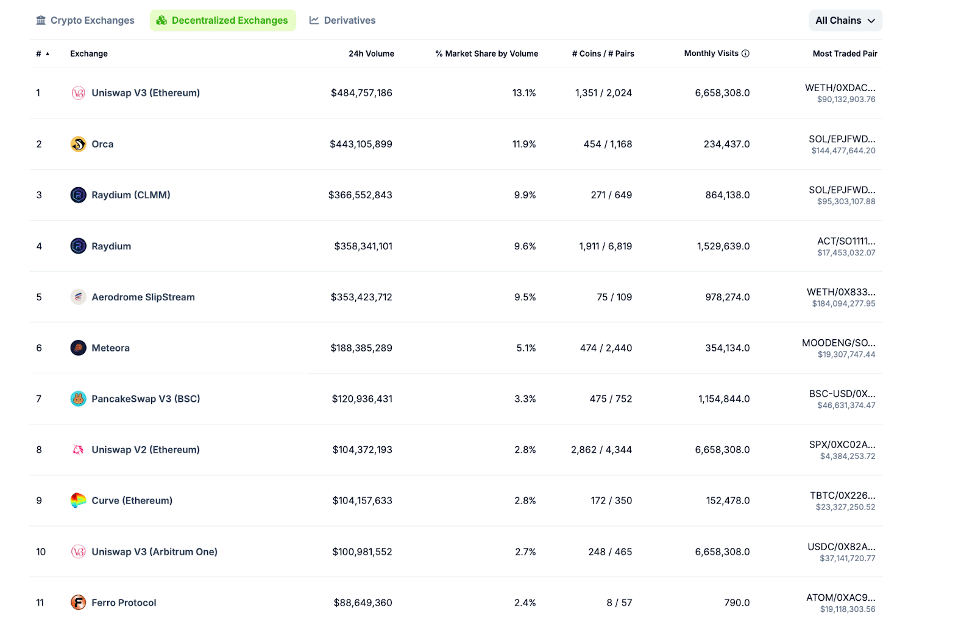This screenshot has height=622, width=977.
Task: Click SOL/EPJFWD... pair in Orca row
Action: point(842,139)
